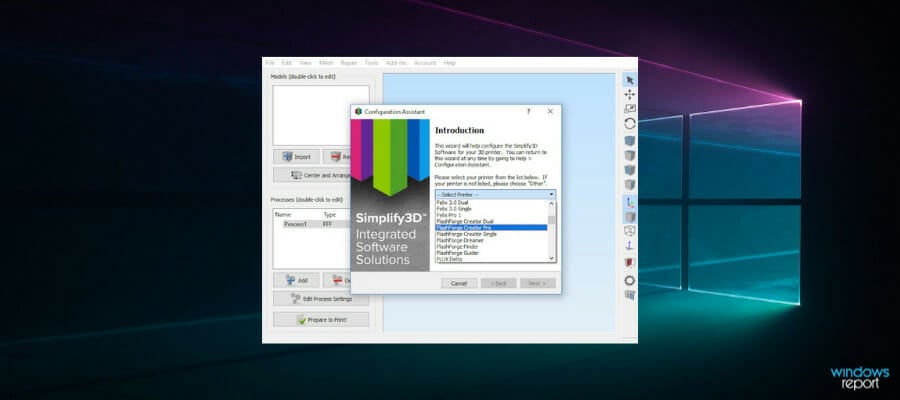Image resolution: width=900 pixels, height=400 pixels.
Task: Activate the rotate view tool
Action: click(x=630, y=123)
